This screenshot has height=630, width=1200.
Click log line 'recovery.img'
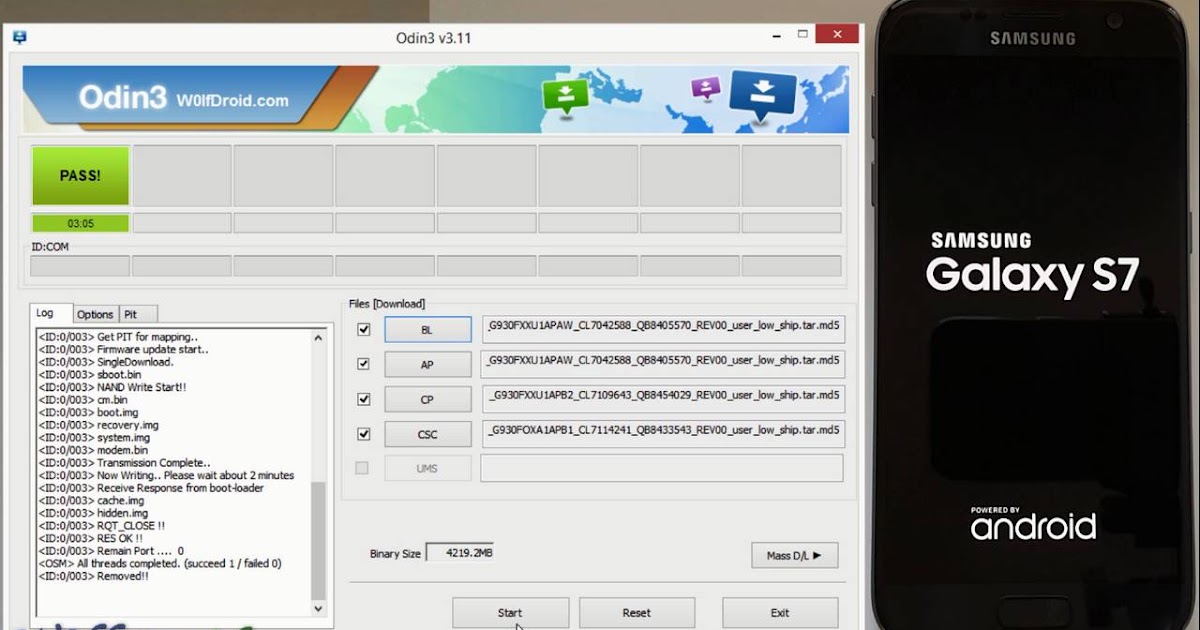point(98,425)
